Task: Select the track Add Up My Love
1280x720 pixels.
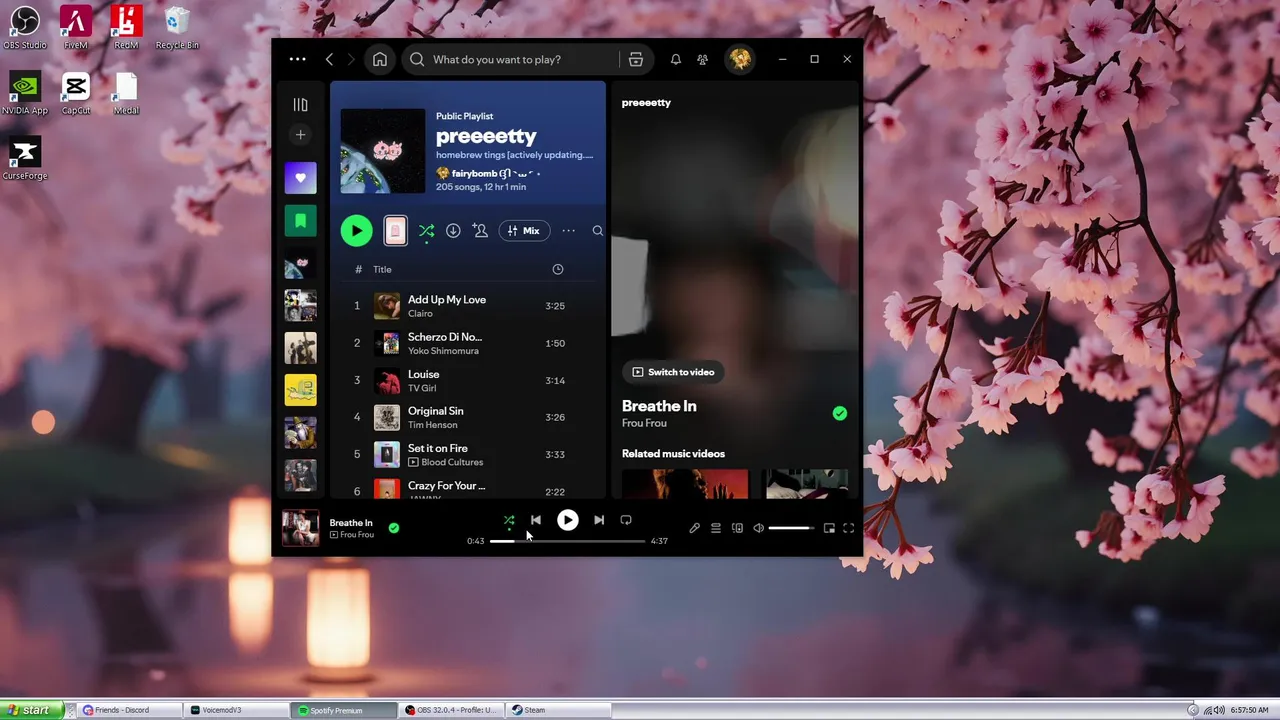Action: (x=447, y=300)
